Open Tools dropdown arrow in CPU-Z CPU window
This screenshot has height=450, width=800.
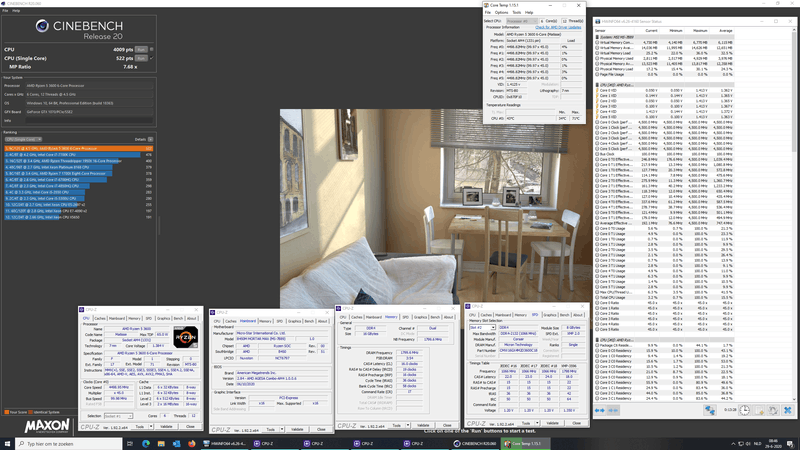(x=151, y=427)
